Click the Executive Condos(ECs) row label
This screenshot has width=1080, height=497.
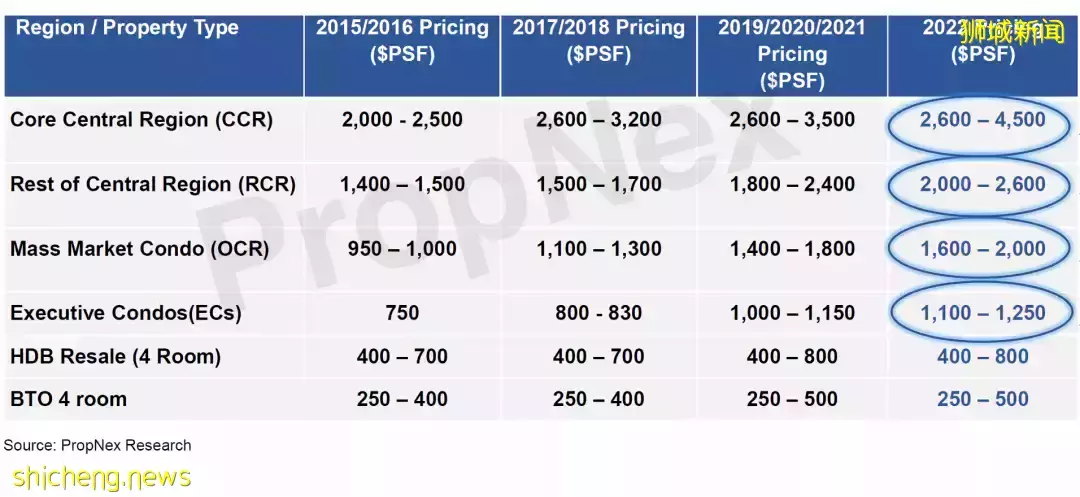[x=126, y=313]
